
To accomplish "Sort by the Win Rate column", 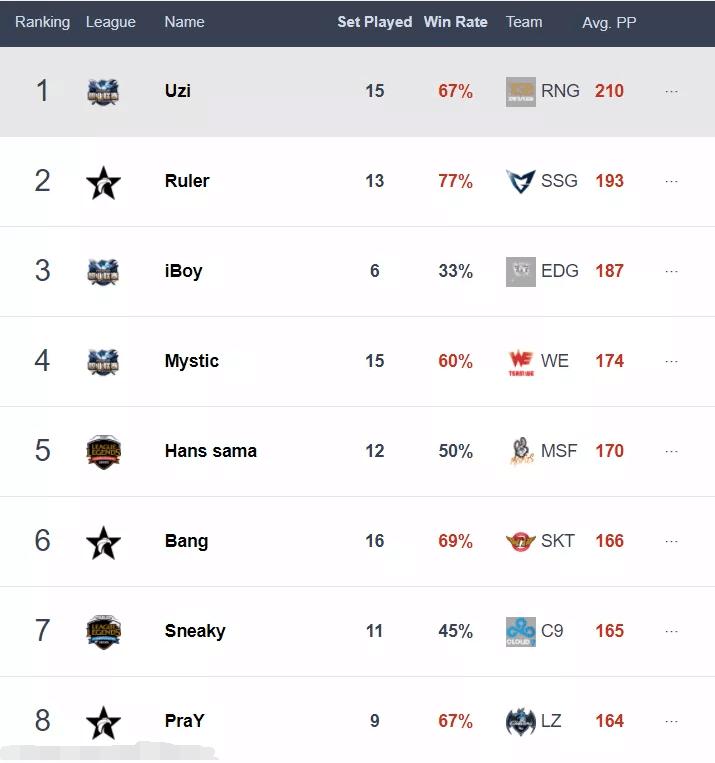I will [x=455, y=22].
